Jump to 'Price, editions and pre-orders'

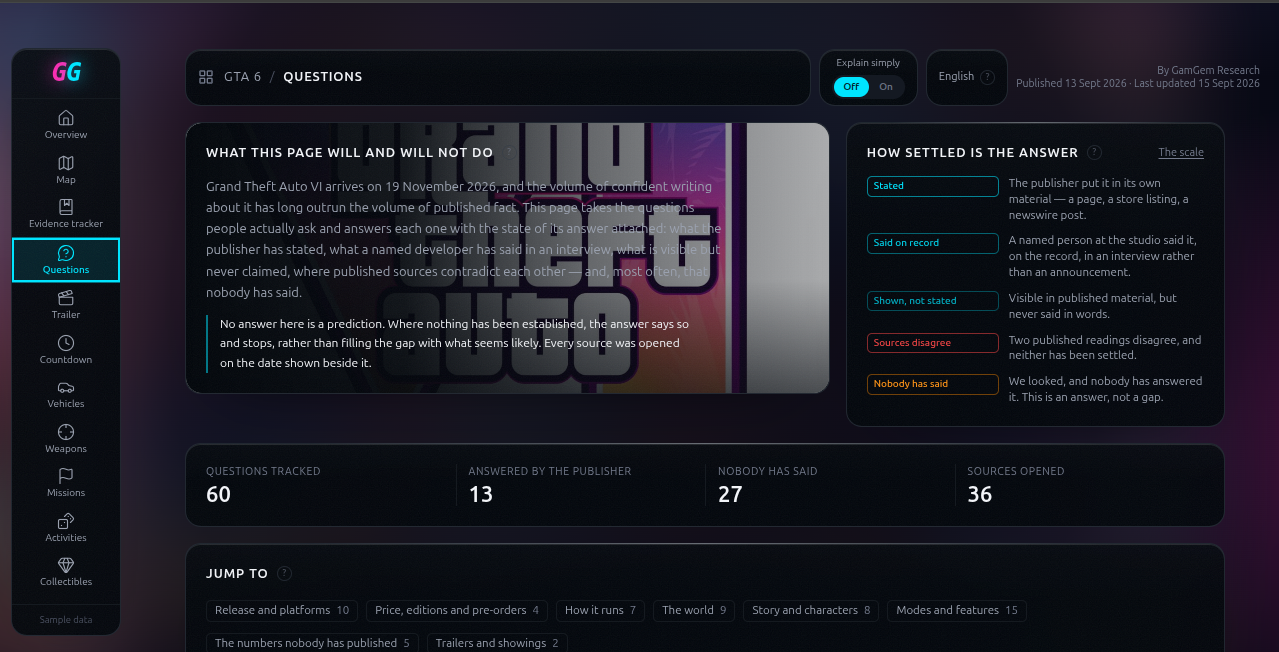pos(457,610)
